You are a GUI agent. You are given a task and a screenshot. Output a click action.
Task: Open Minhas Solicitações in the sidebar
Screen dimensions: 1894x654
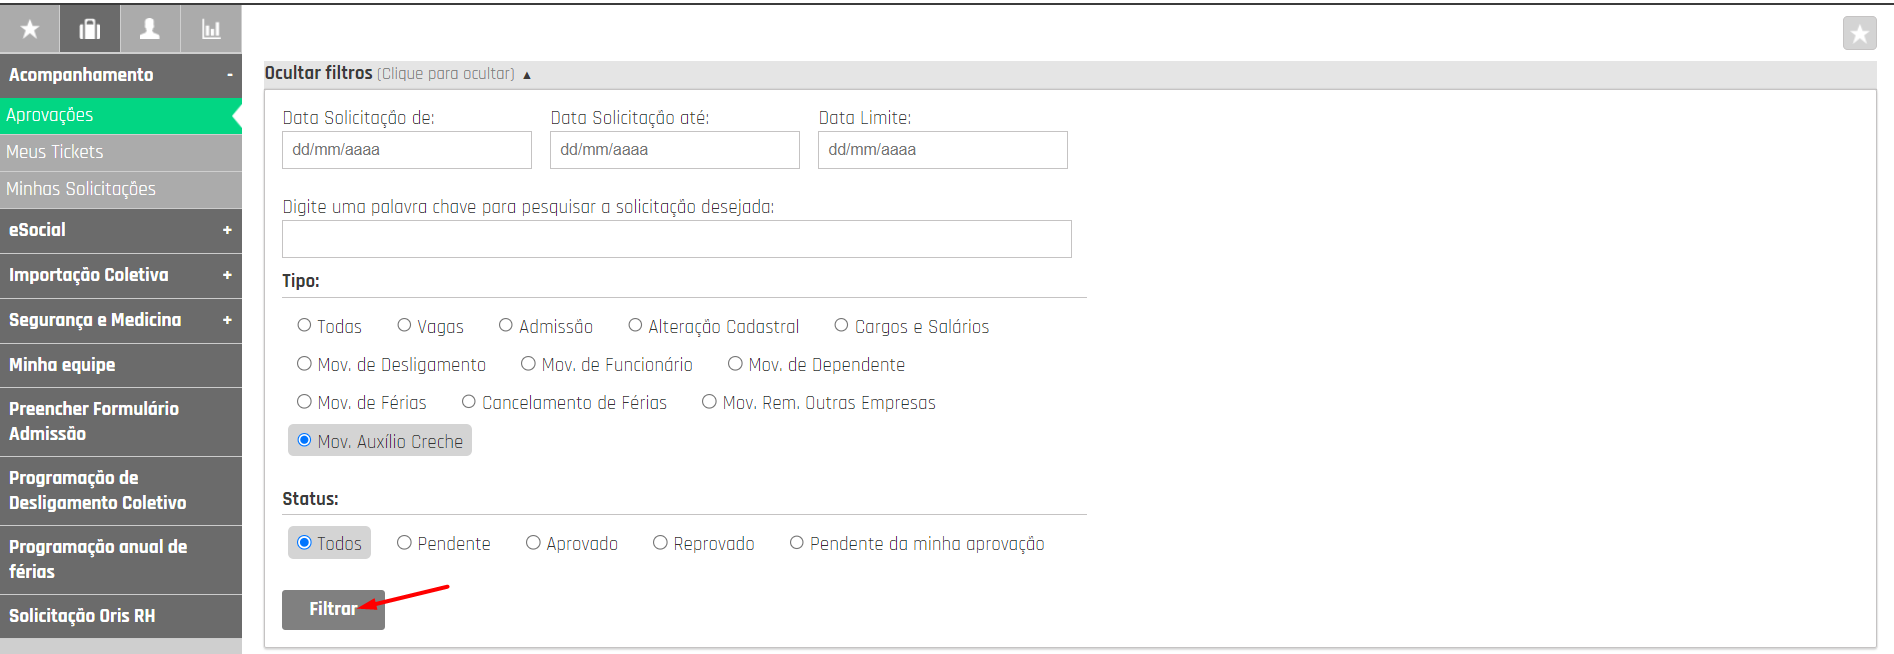point(121,189)
